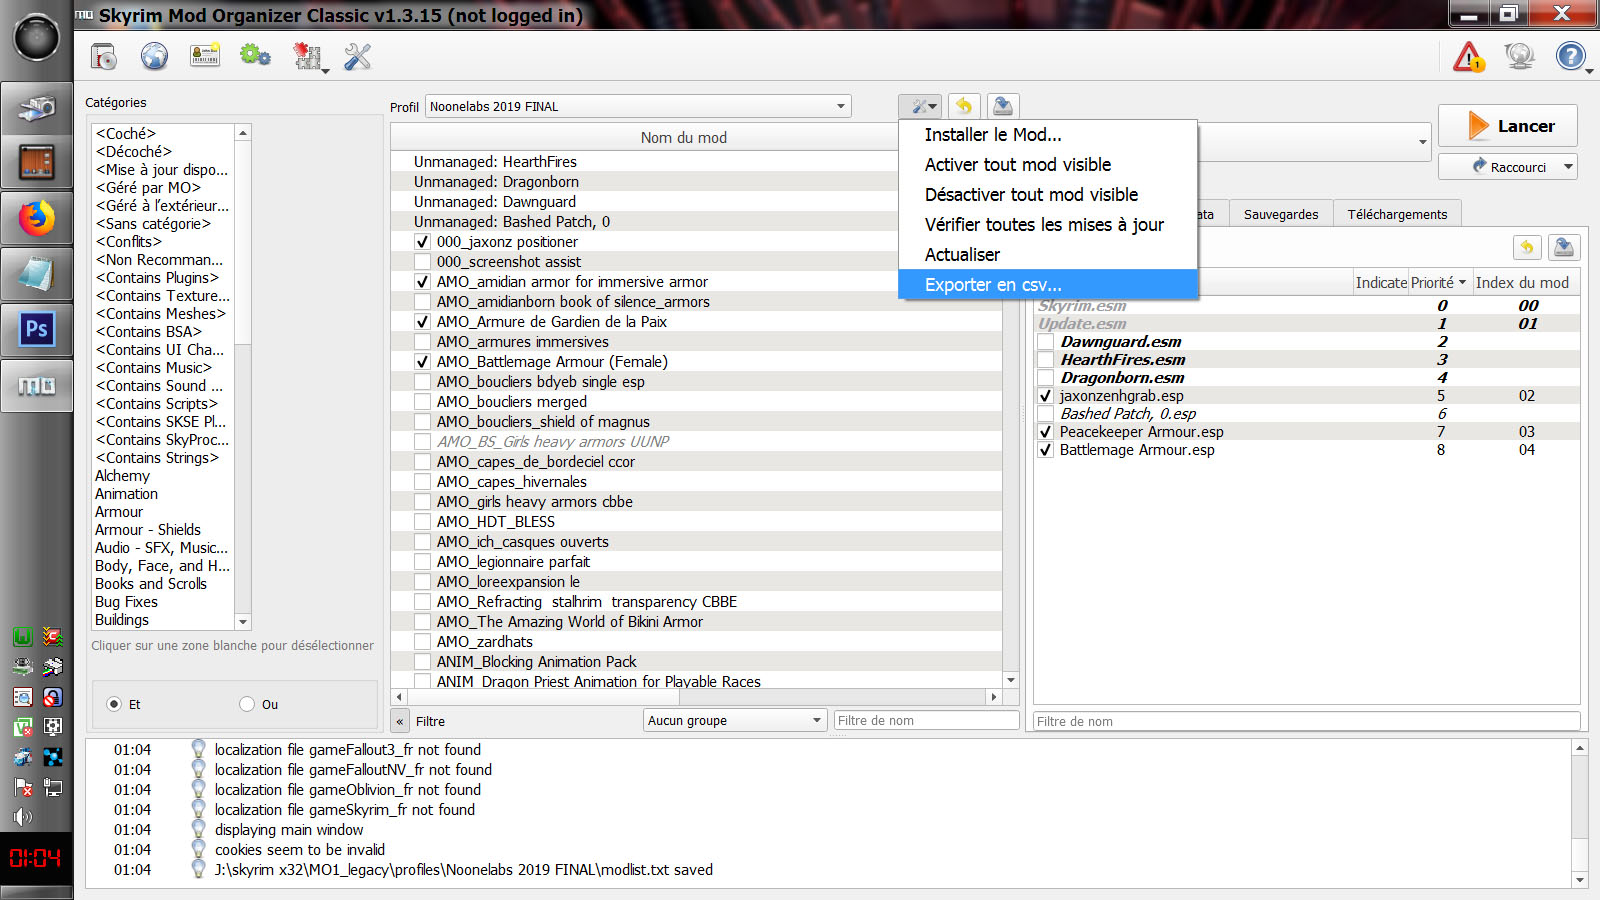
Task: Open the Profil dropdown Noonelabs 2019 FINAL
Action: pyautogui.click(x=638, y=106)
